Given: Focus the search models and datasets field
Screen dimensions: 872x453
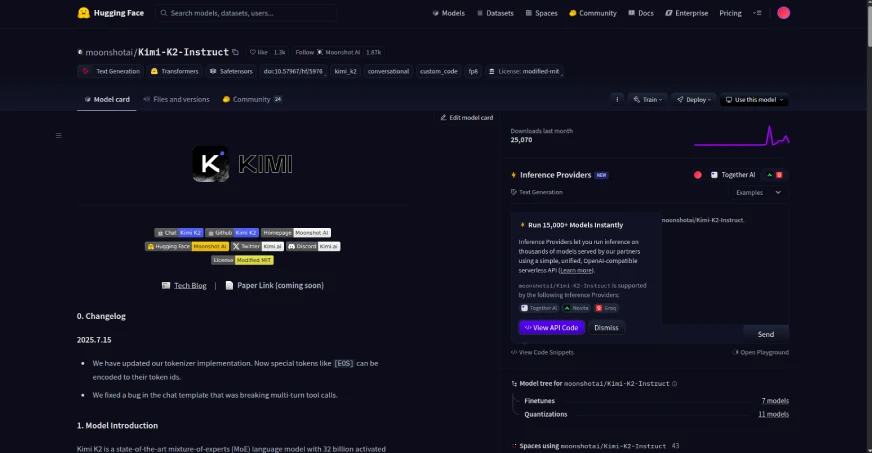Looking at the screenshot, I should [246, 13].
